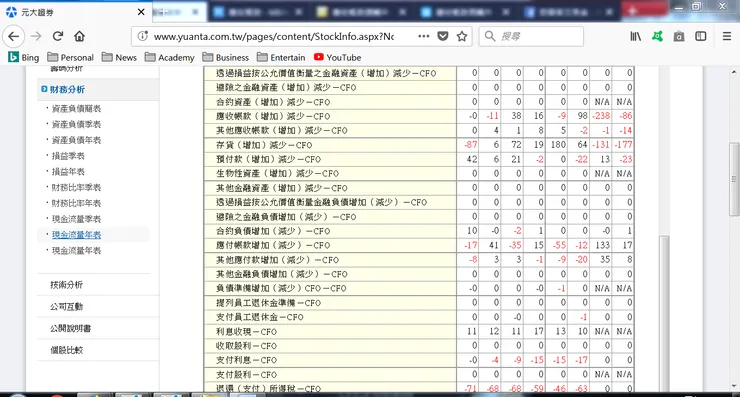Save page to Pocket

[x=443, y=36]
